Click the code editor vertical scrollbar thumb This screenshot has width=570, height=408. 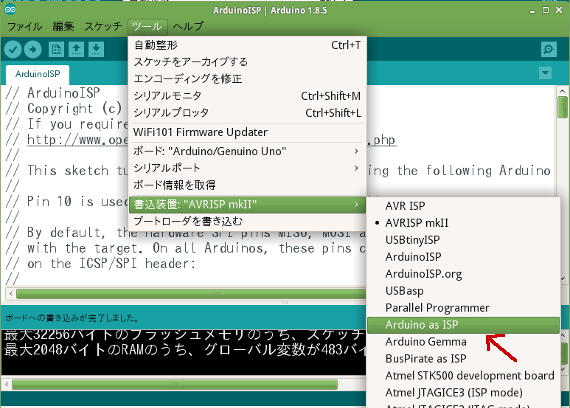pos(562,107)
